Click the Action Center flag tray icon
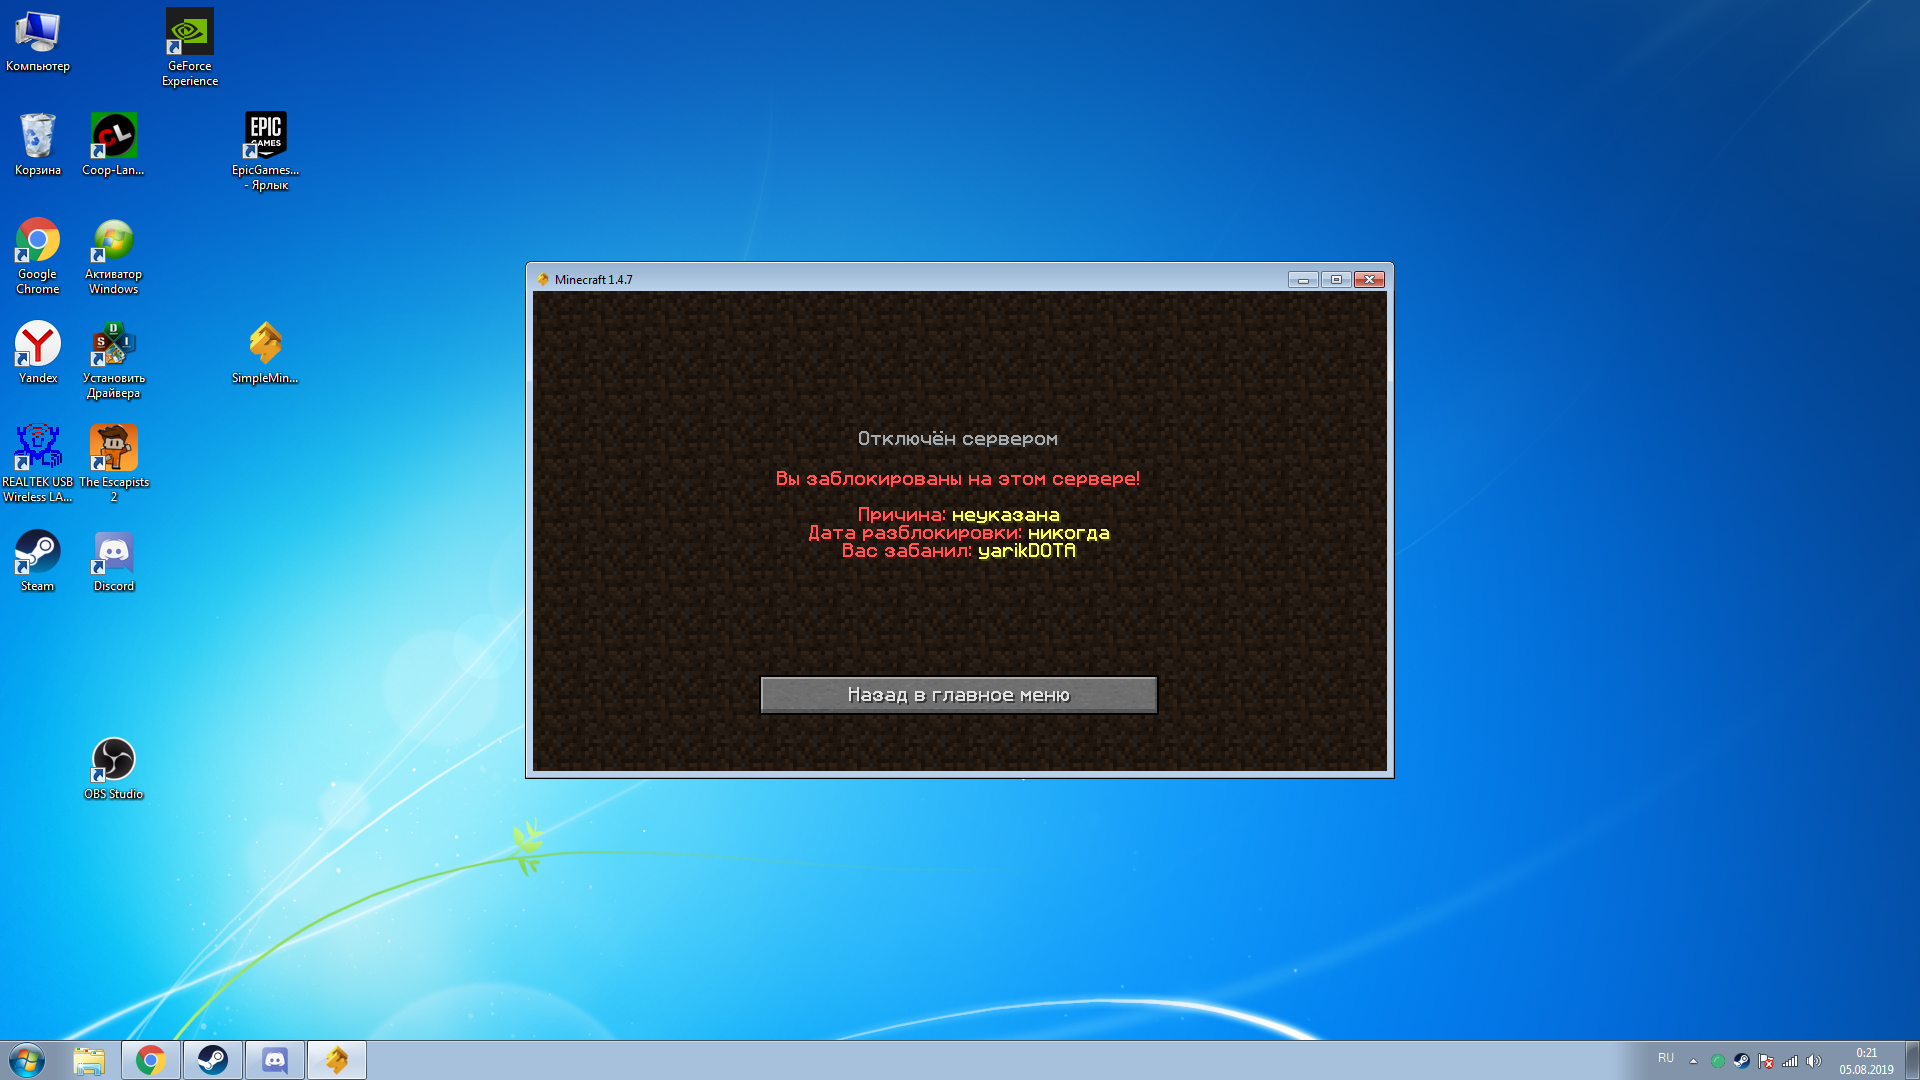 click(x=1766, y=1061)
